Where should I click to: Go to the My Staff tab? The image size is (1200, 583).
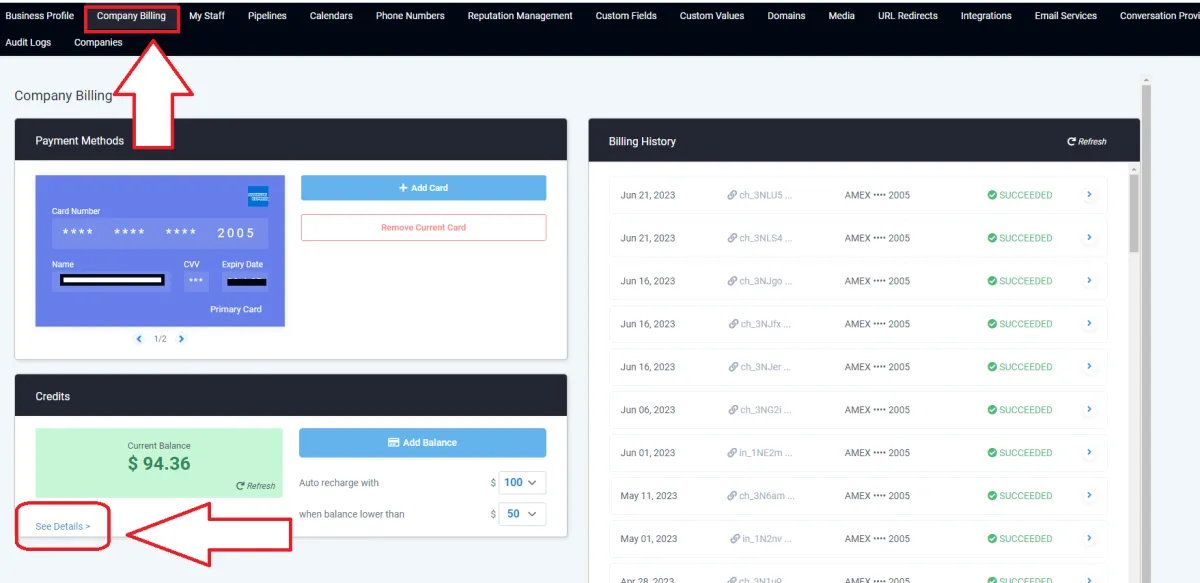tap(207, 16)
